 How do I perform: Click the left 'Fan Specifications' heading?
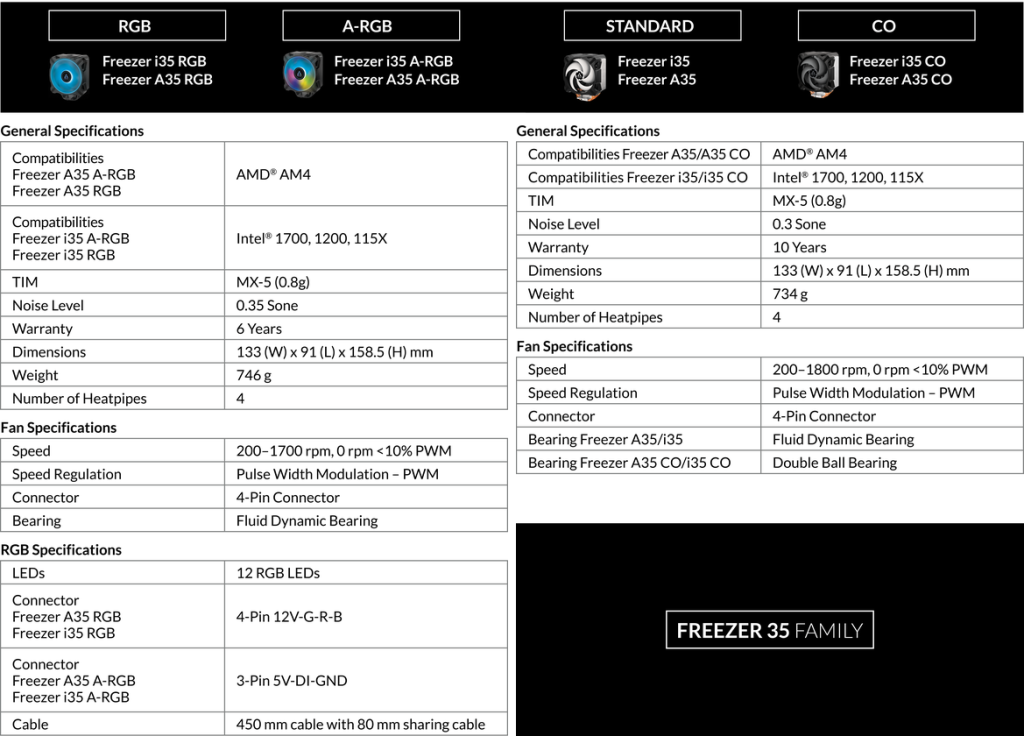(x=59, y=428)
